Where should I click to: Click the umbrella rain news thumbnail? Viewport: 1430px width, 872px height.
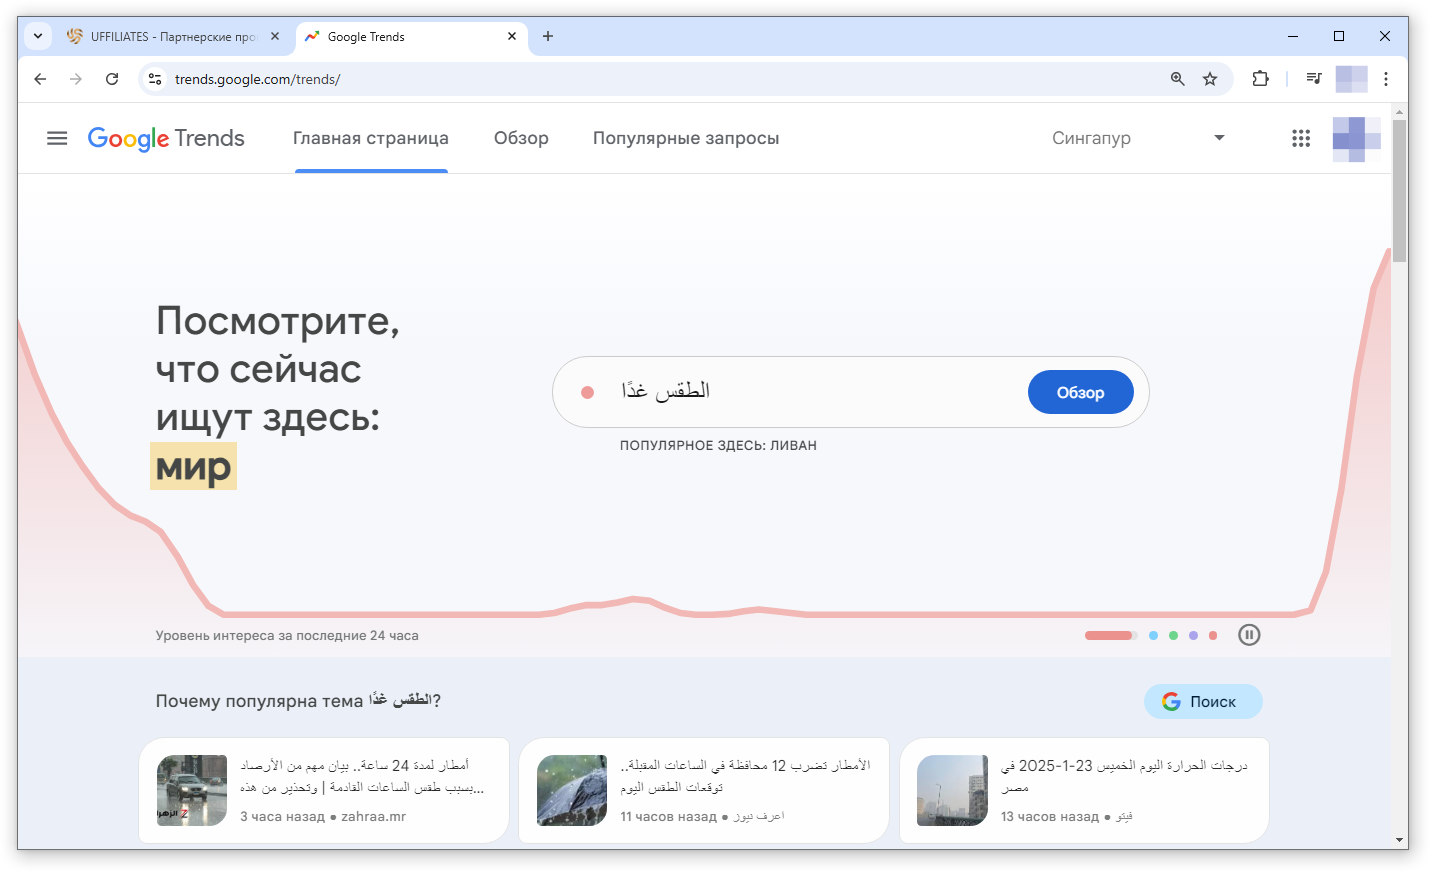click(x=572, y=790)
